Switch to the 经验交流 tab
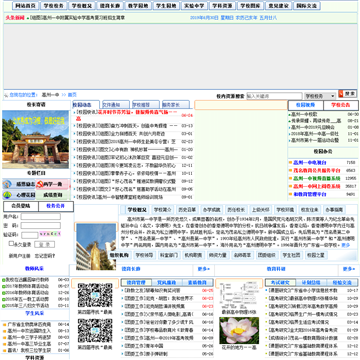The image size is (360, 360). click(x=342, y=283)
